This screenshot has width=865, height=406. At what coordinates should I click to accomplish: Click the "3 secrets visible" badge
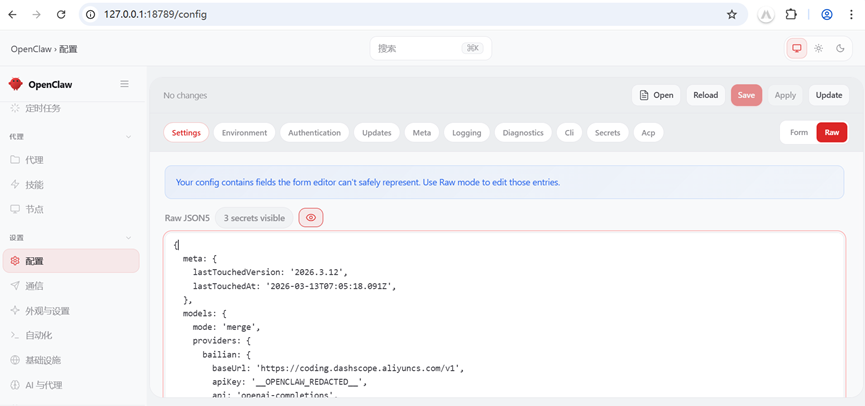coord(254,218)
